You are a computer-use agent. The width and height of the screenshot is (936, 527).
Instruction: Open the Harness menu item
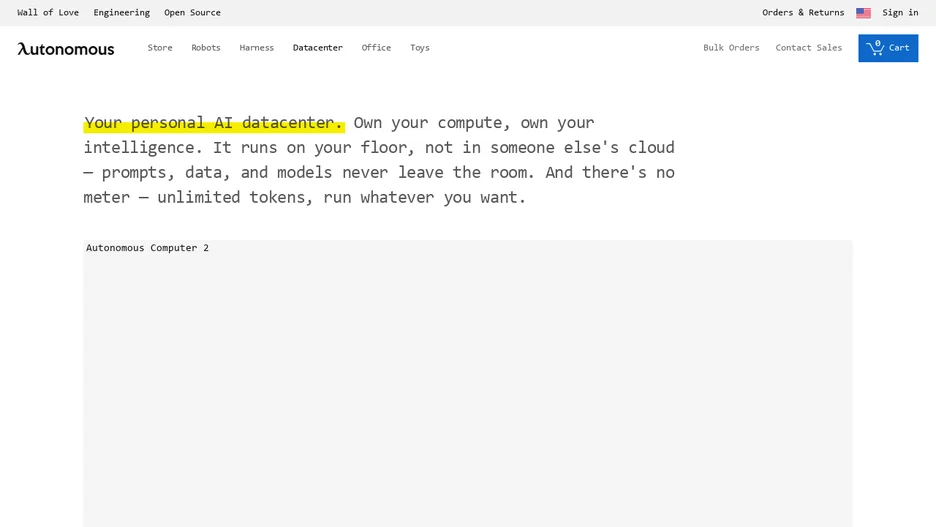[x=257, y=48]
